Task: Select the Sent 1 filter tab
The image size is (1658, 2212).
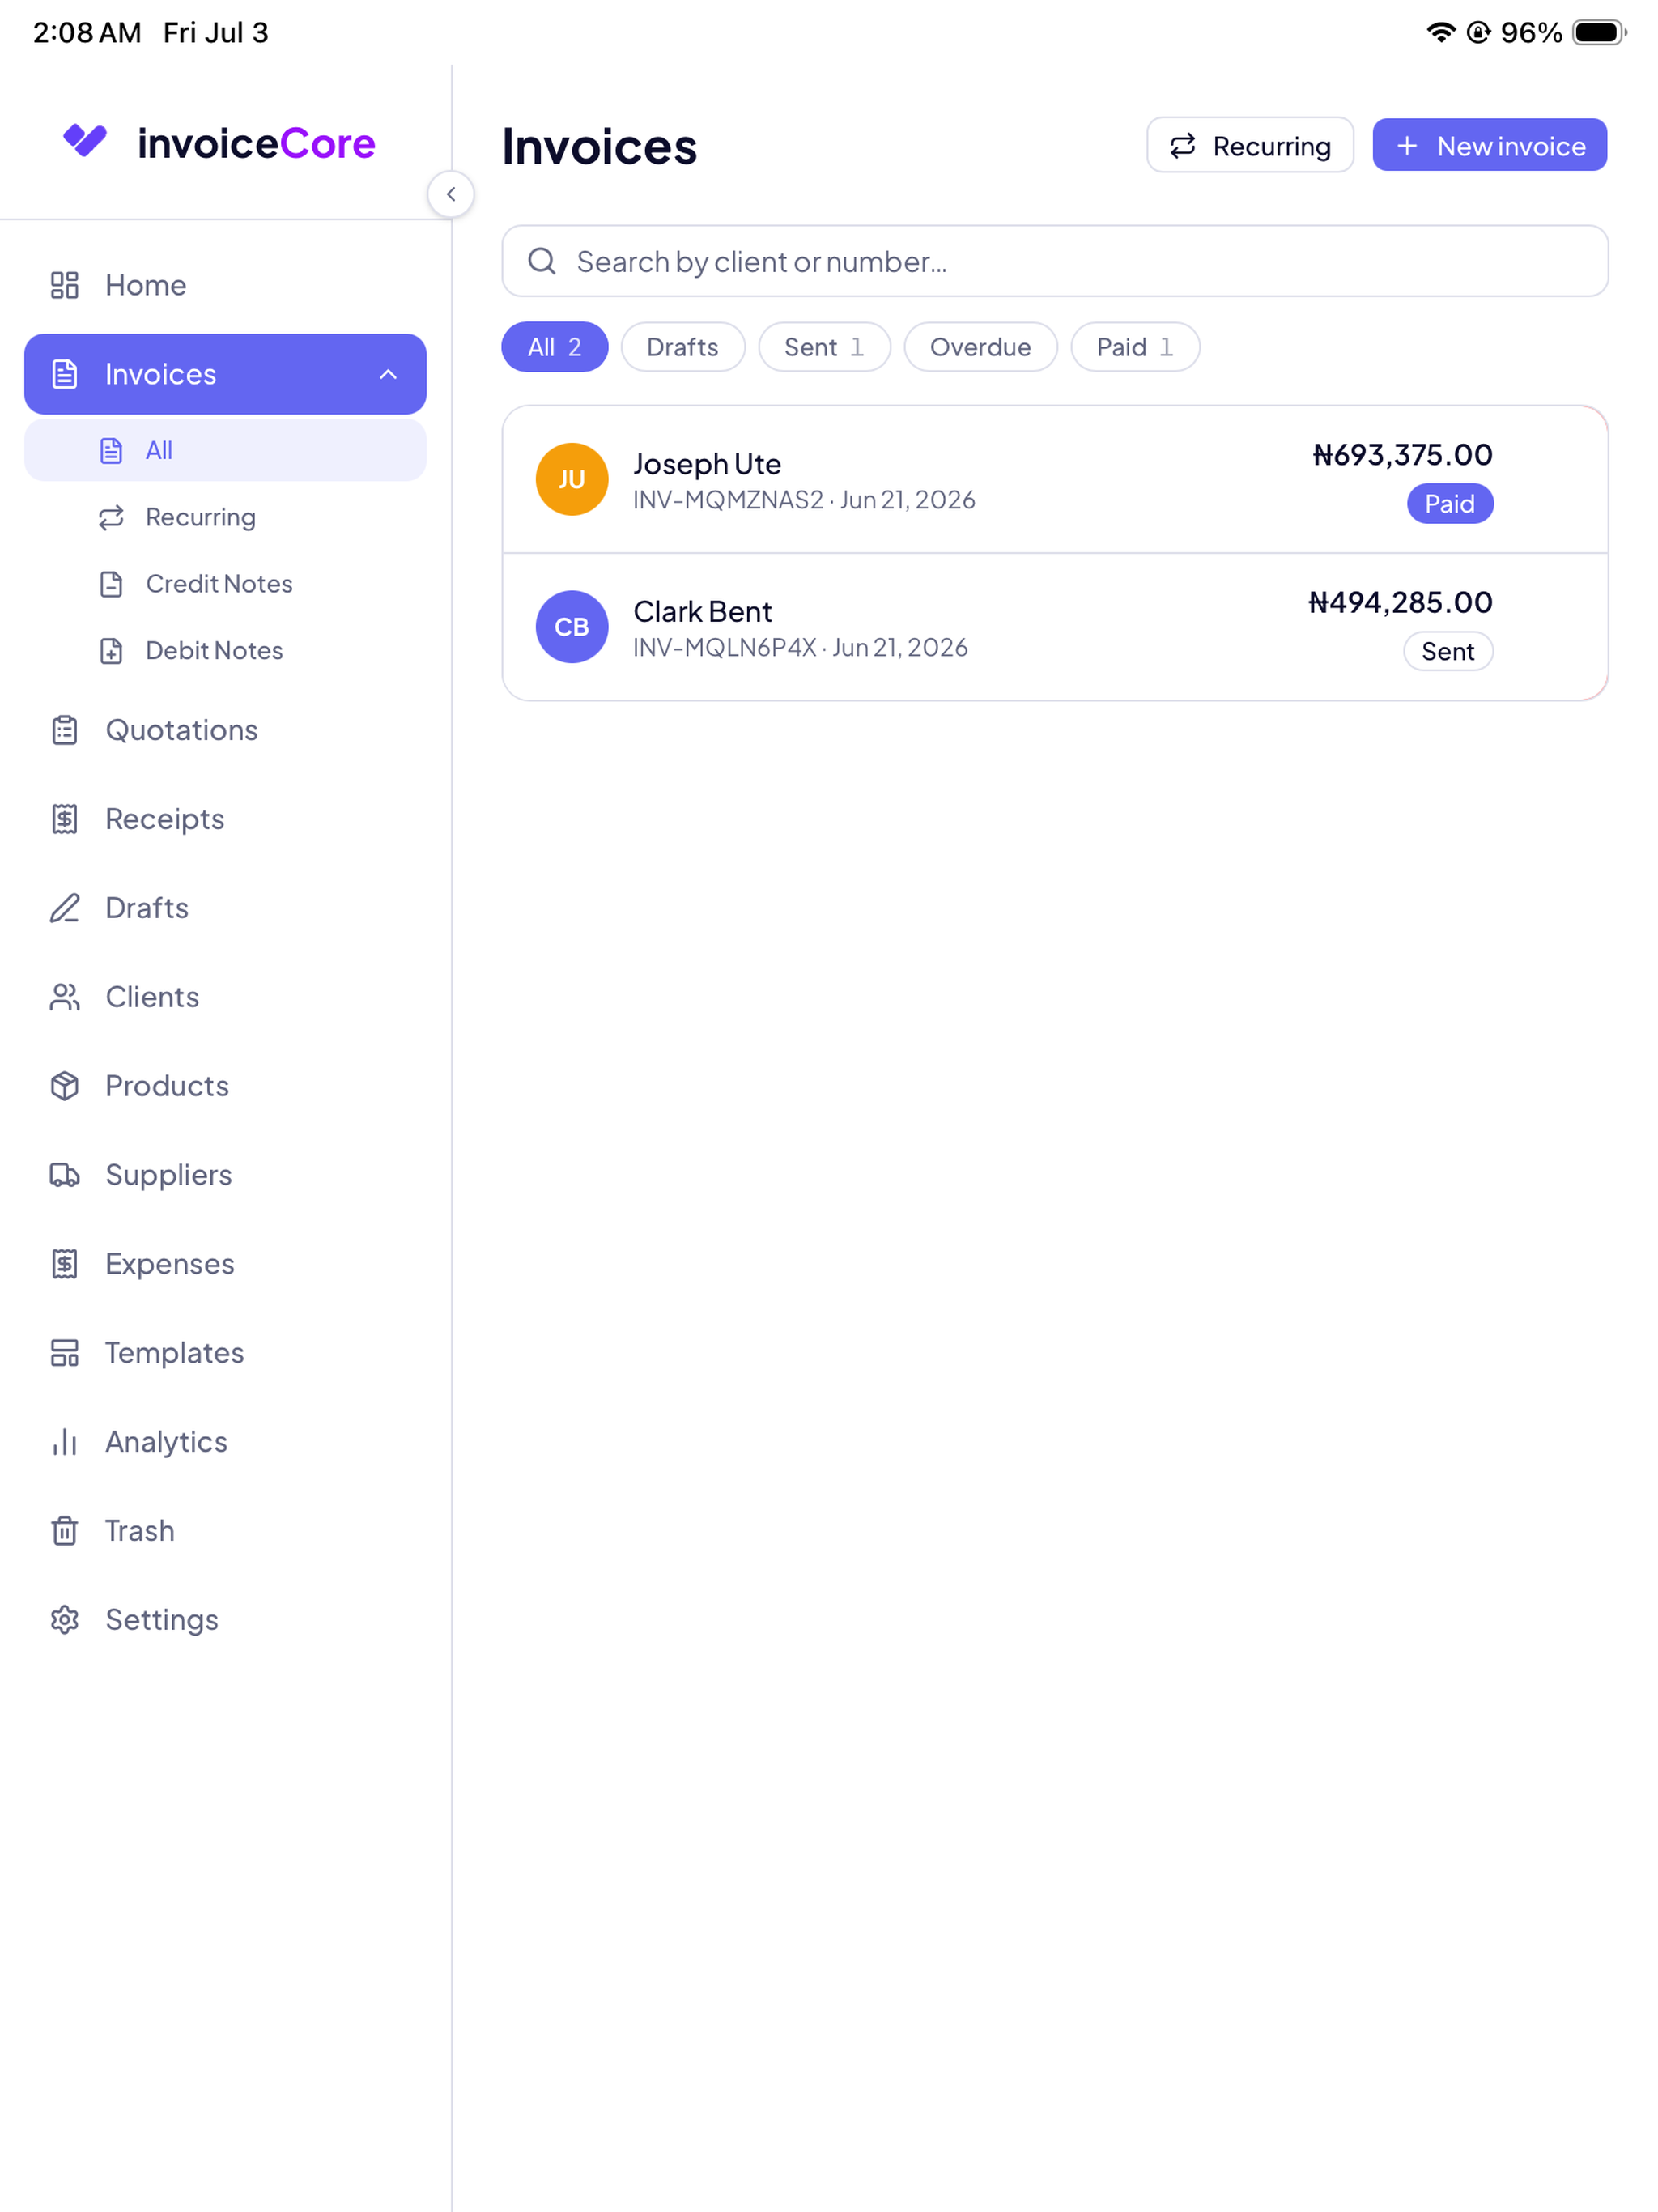Action: pos(824,347)
